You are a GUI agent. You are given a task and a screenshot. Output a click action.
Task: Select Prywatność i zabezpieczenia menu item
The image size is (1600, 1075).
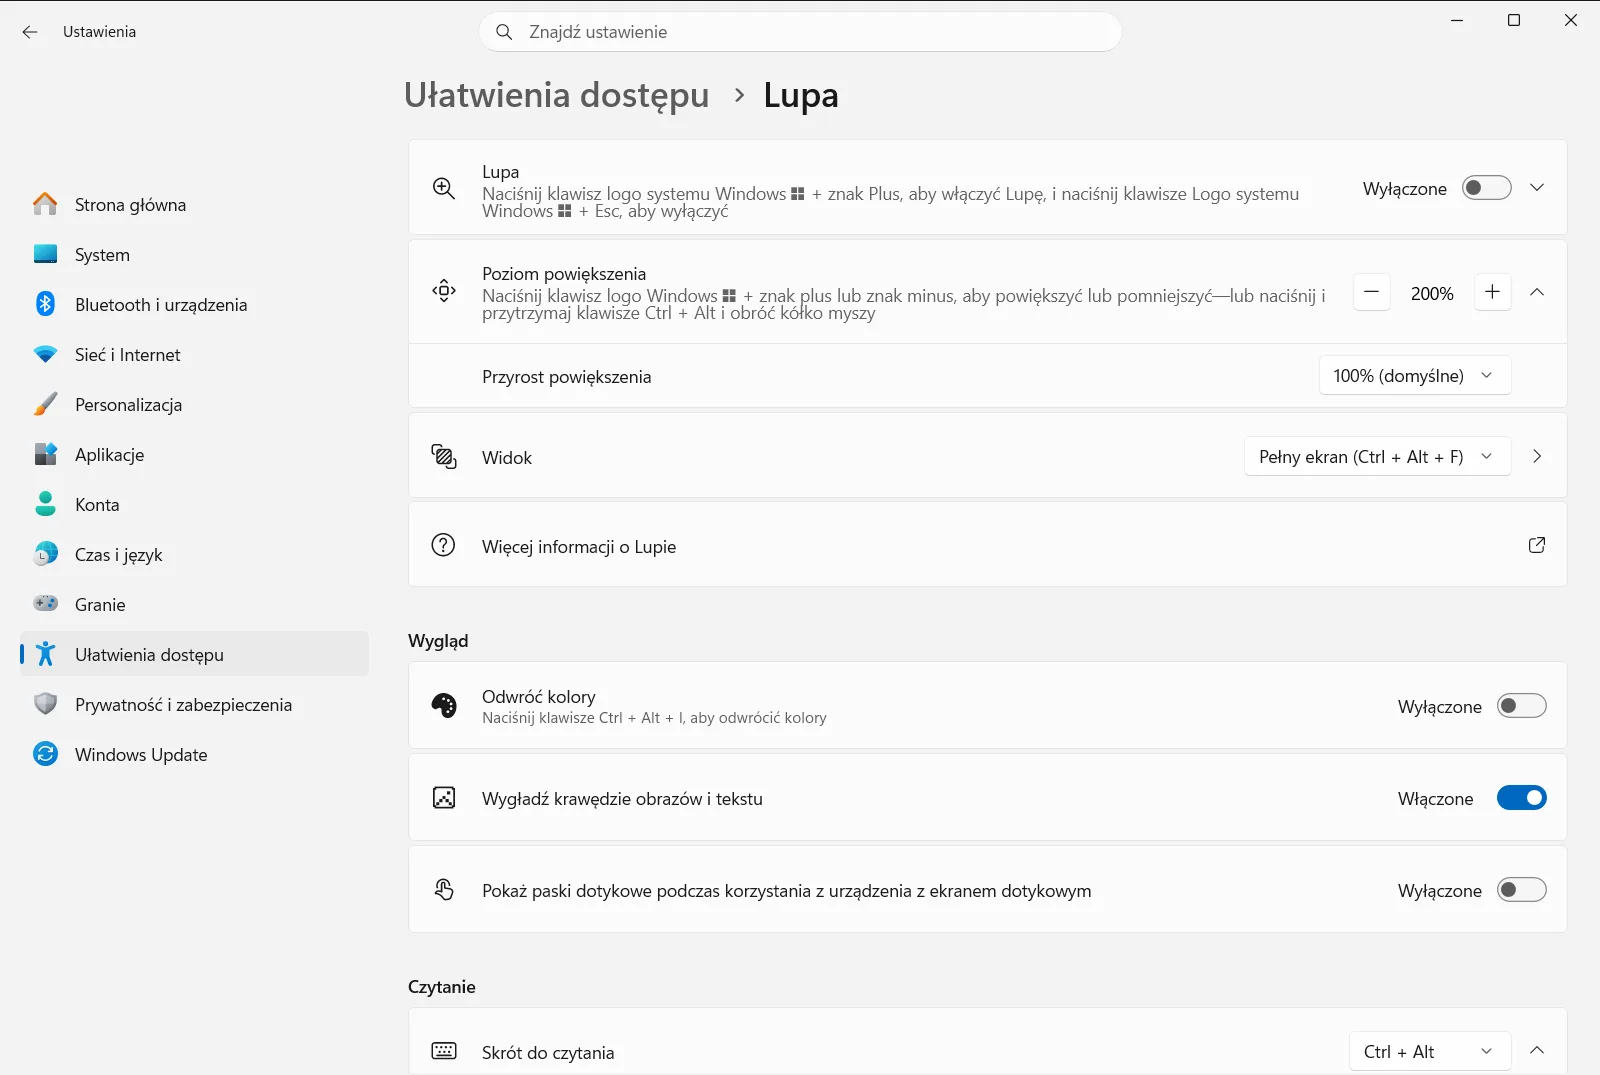[x=195, y=704]
